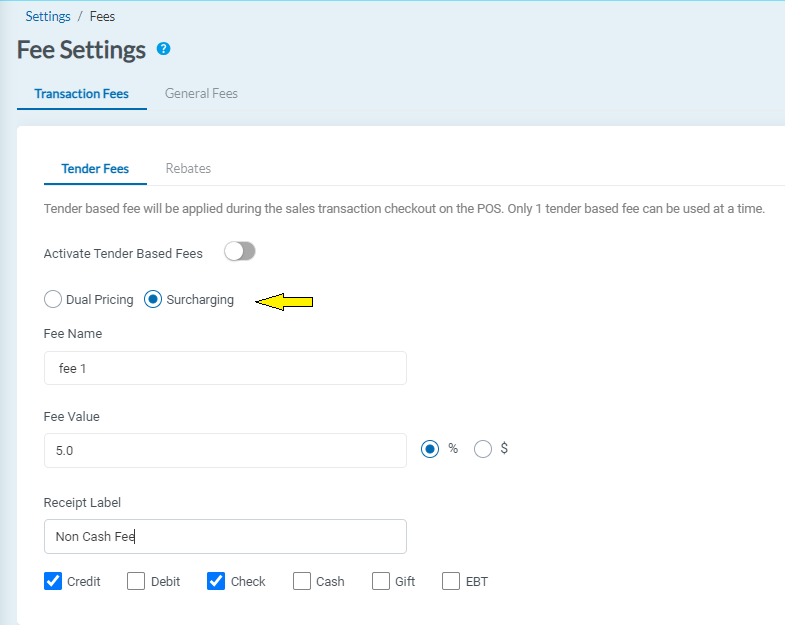This screenshot has width=785, height=625.
Task: Select the Dual Pricing radio option
Action: pos(53,300)
